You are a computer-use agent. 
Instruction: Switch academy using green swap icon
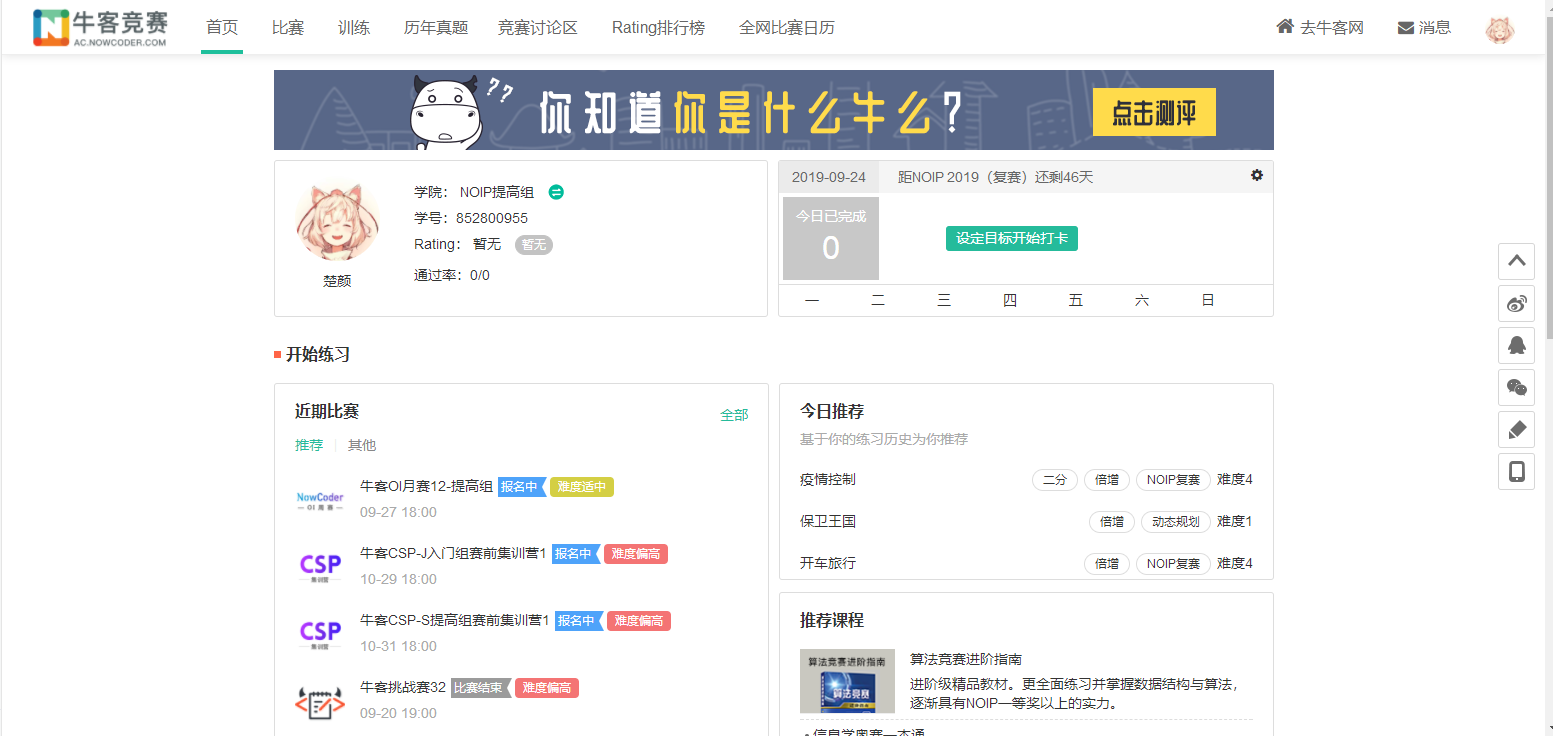[x=556, y=191]
